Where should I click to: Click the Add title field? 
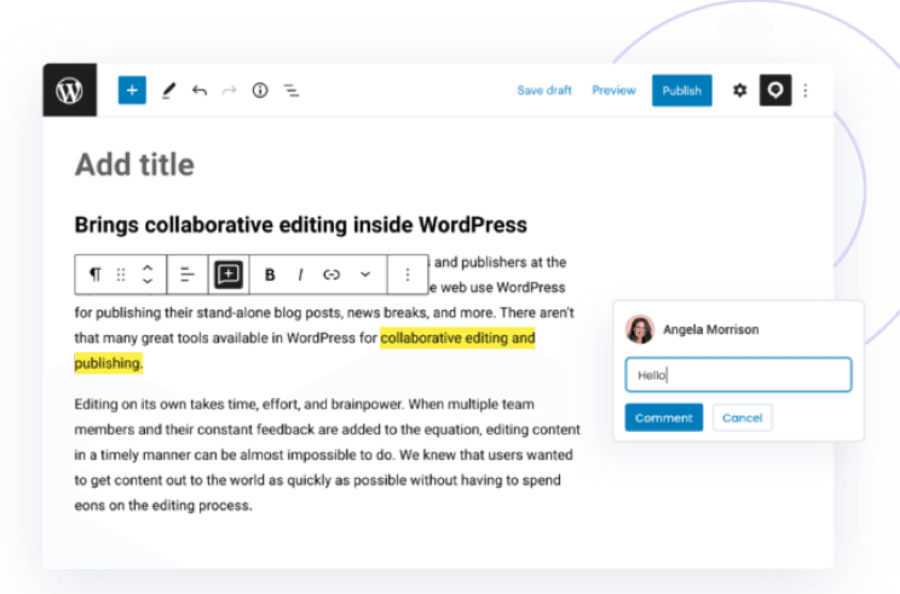pyautogui.click(x=135, y=165)
